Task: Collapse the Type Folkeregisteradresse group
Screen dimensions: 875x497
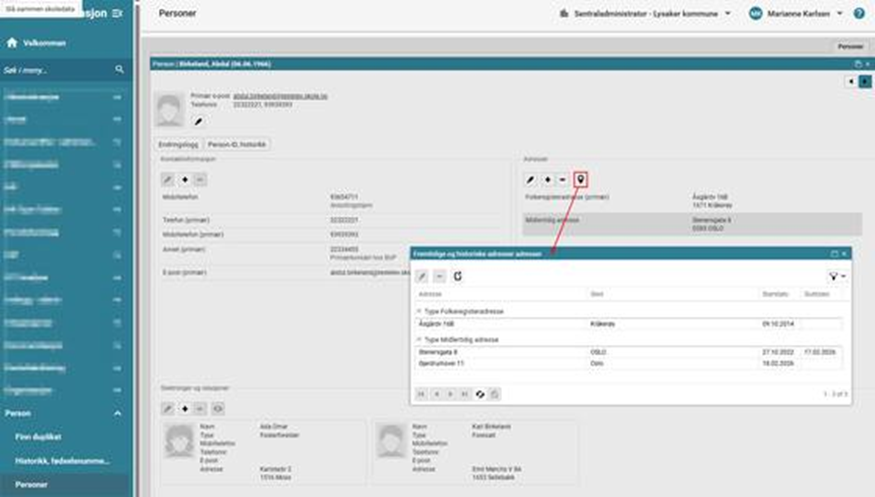Action: coord(419,312)
